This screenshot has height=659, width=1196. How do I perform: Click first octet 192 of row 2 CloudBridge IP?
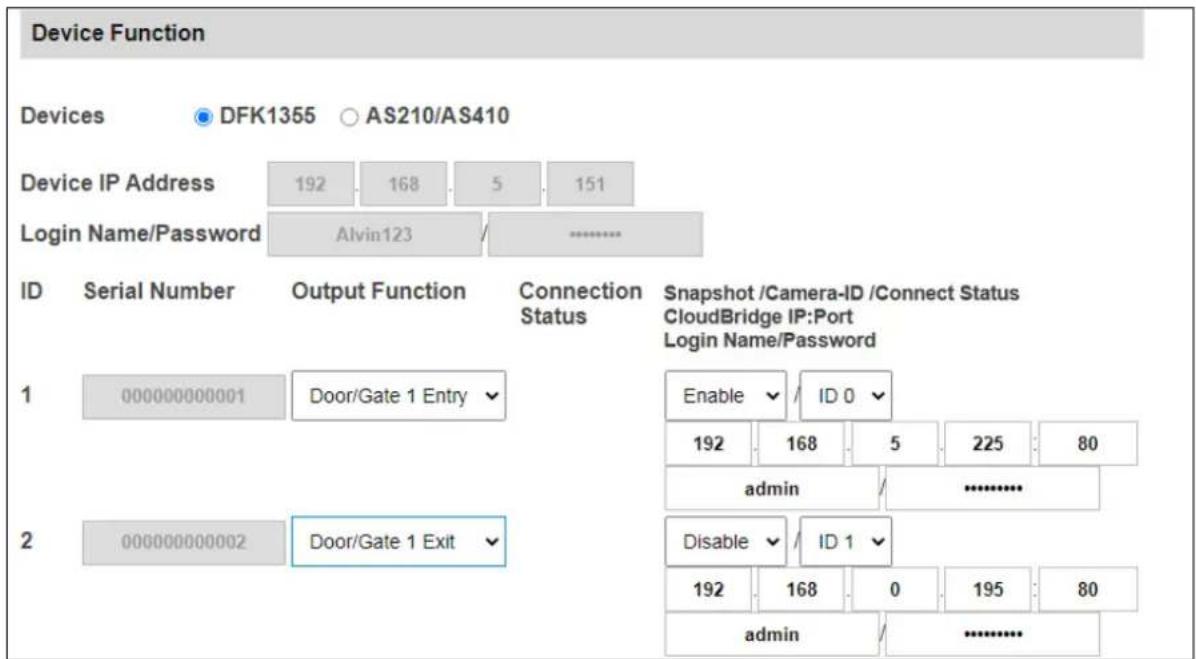tap(708, 589)
